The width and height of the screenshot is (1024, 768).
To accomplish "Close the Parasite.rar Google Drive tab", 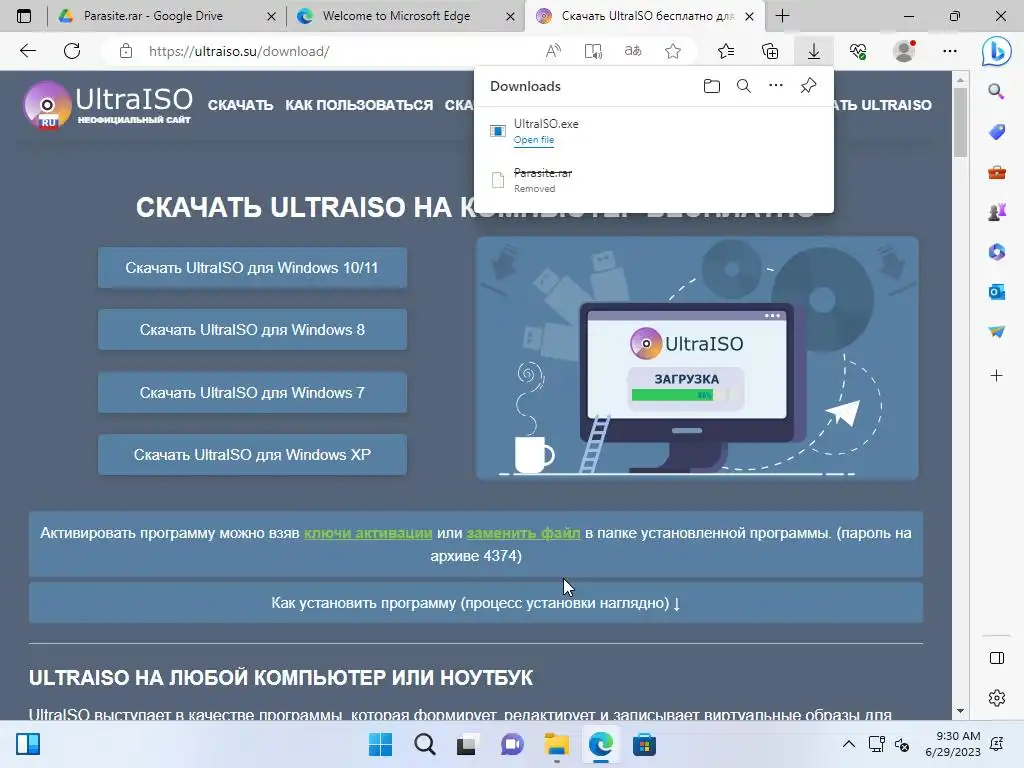I will 272,16.
